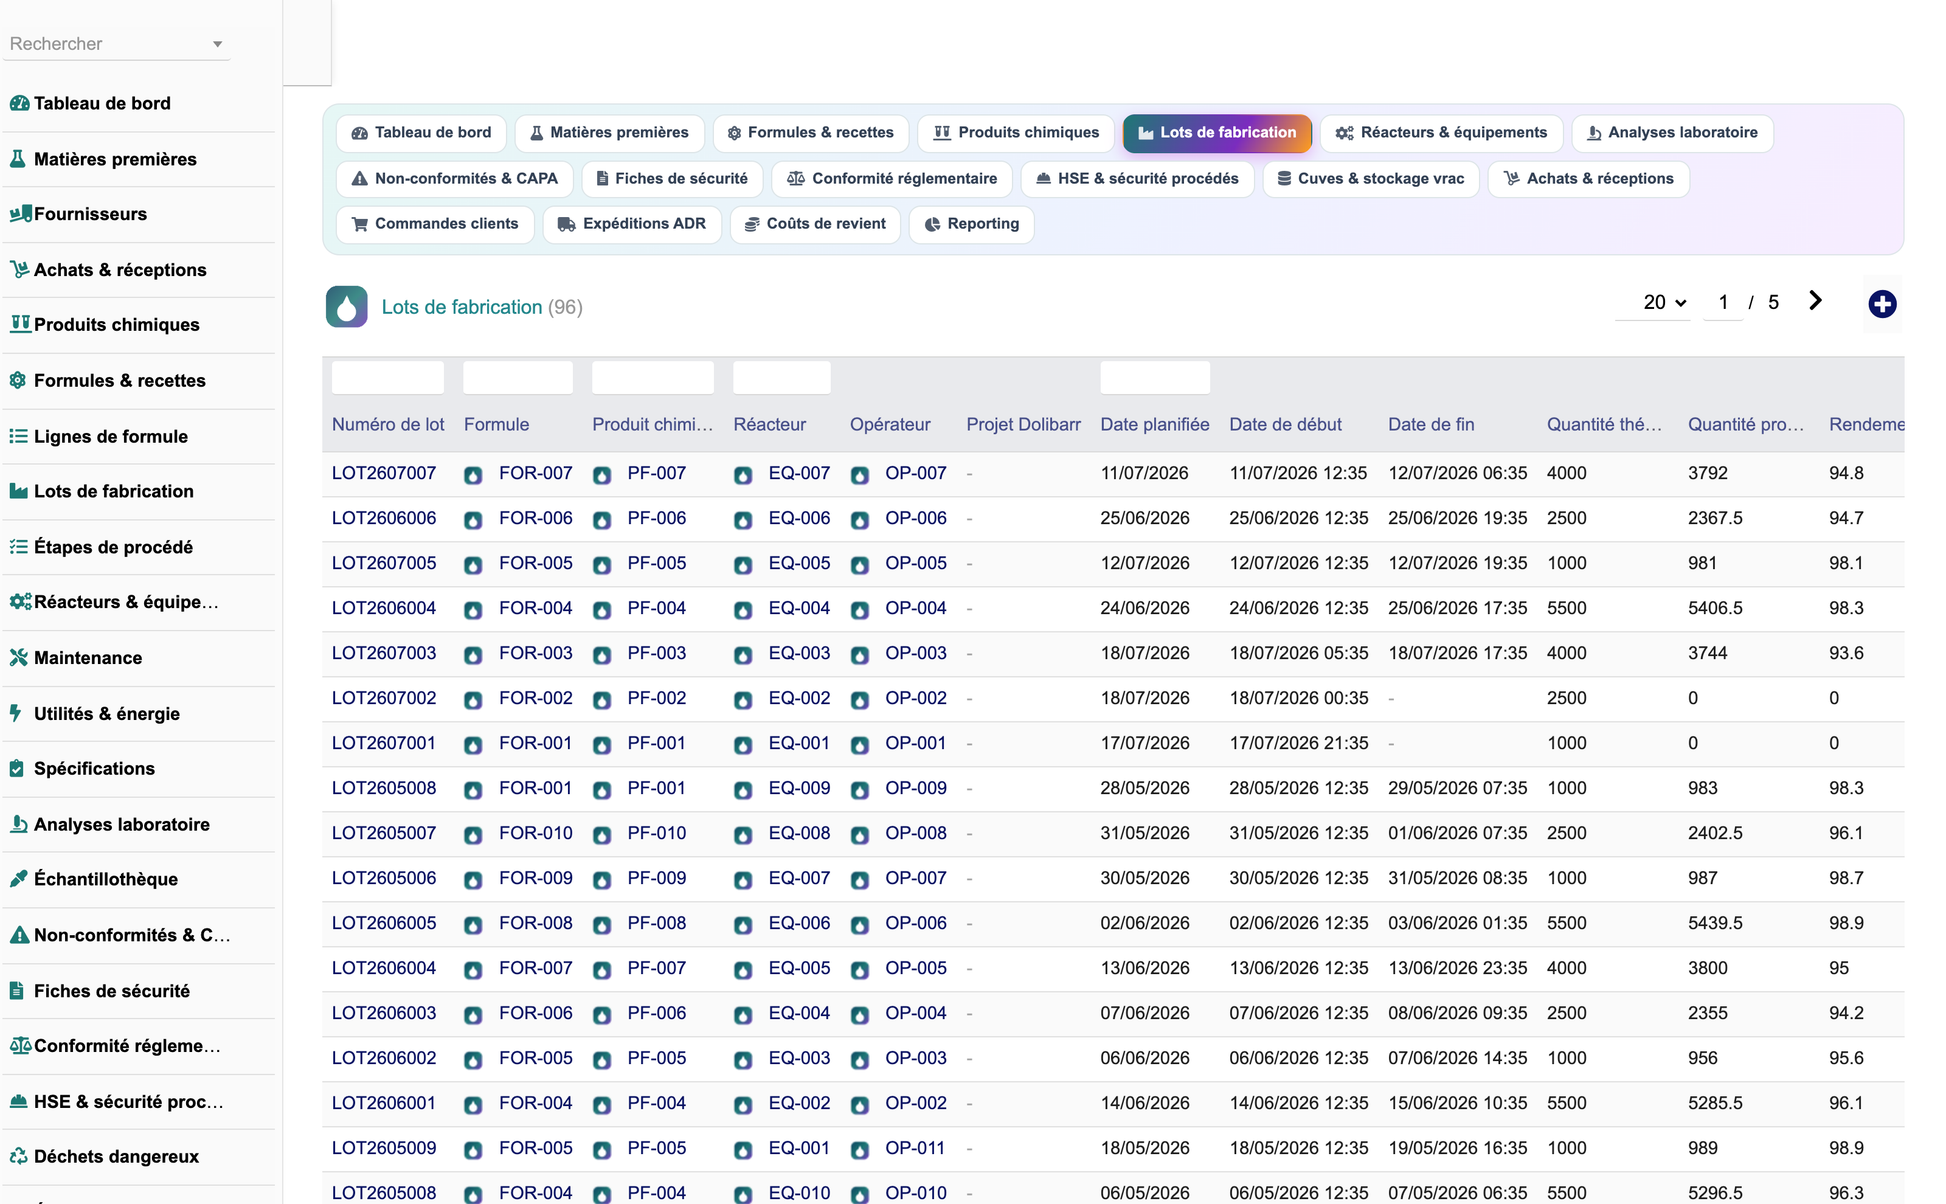Open the Coûts de revient tab

click(815, 224)
